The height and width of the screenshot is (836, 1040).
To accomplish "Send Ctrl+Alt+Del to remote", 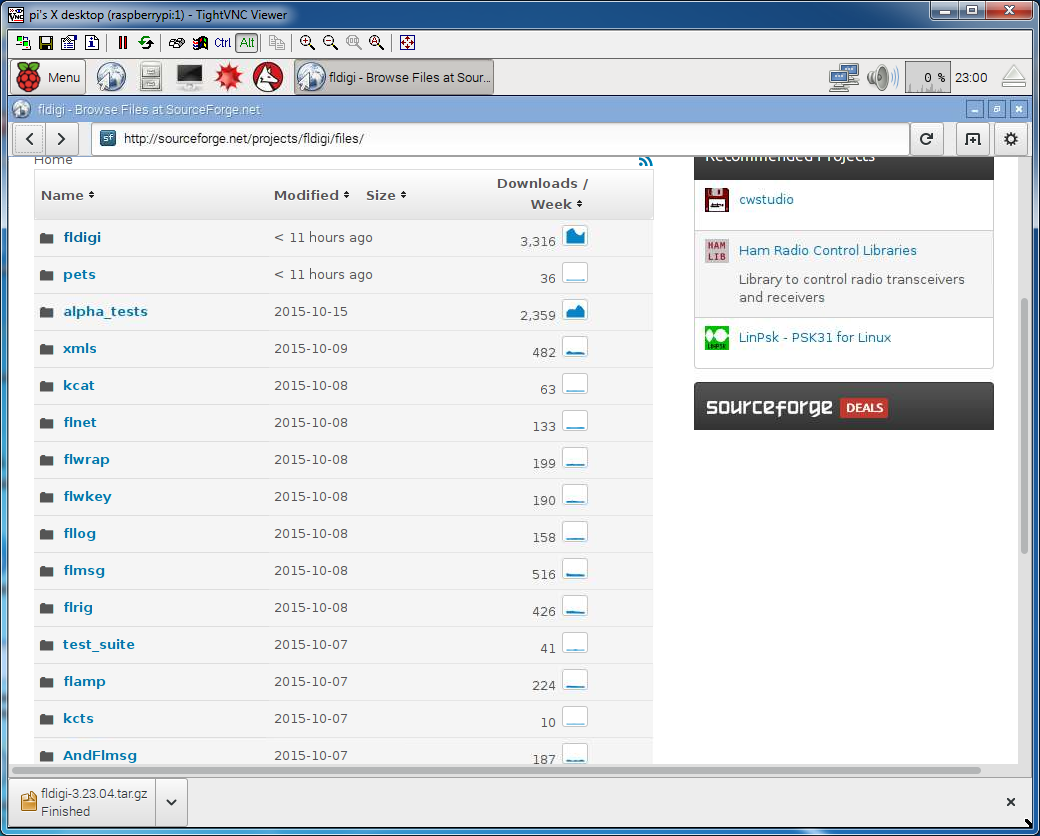I will click(176, 43).
